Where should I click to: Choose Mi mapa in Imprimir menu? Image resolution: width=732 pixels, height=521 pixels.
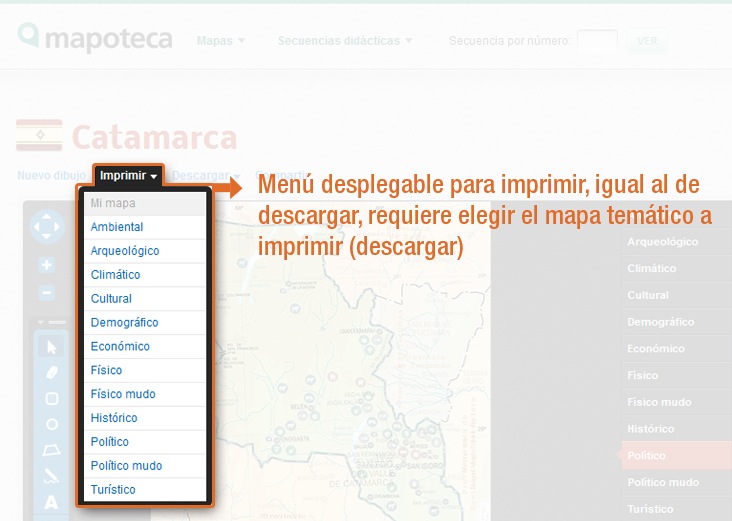[145, 203]
